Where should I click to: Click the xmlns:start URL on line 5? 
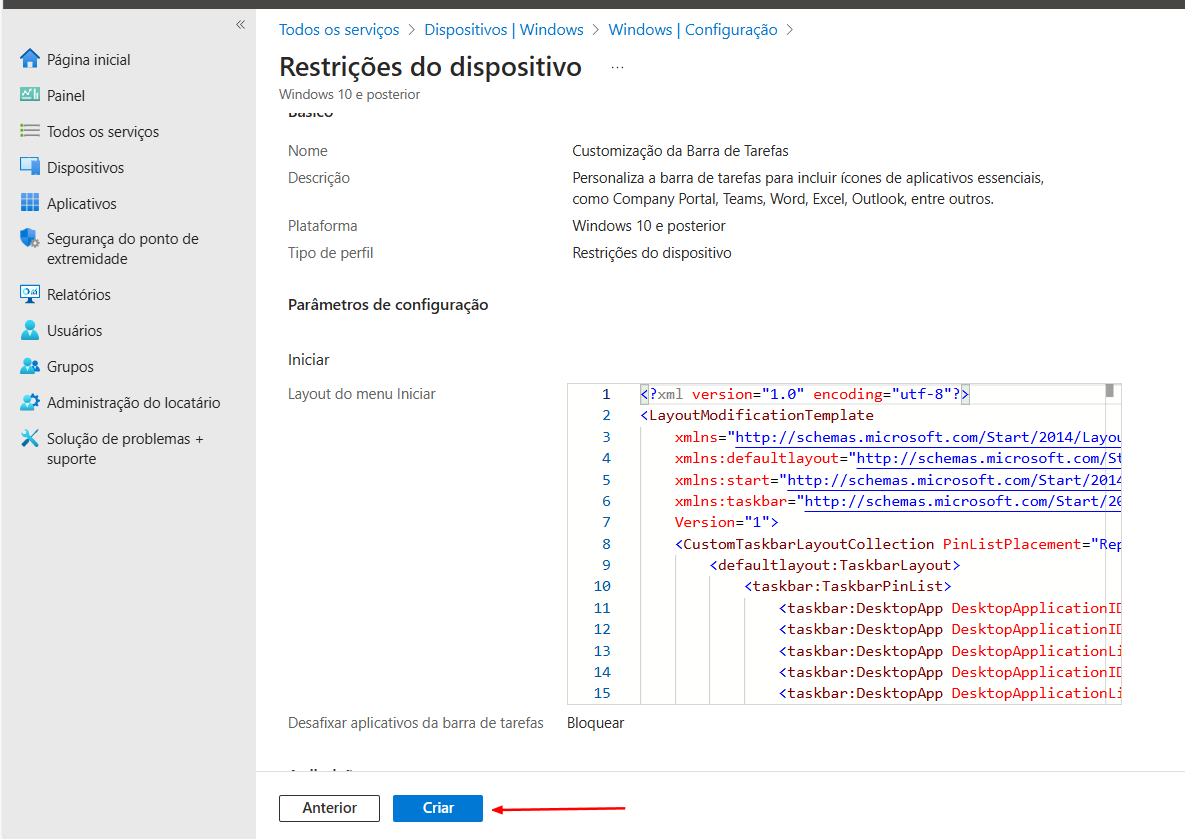tap(954, 480)
